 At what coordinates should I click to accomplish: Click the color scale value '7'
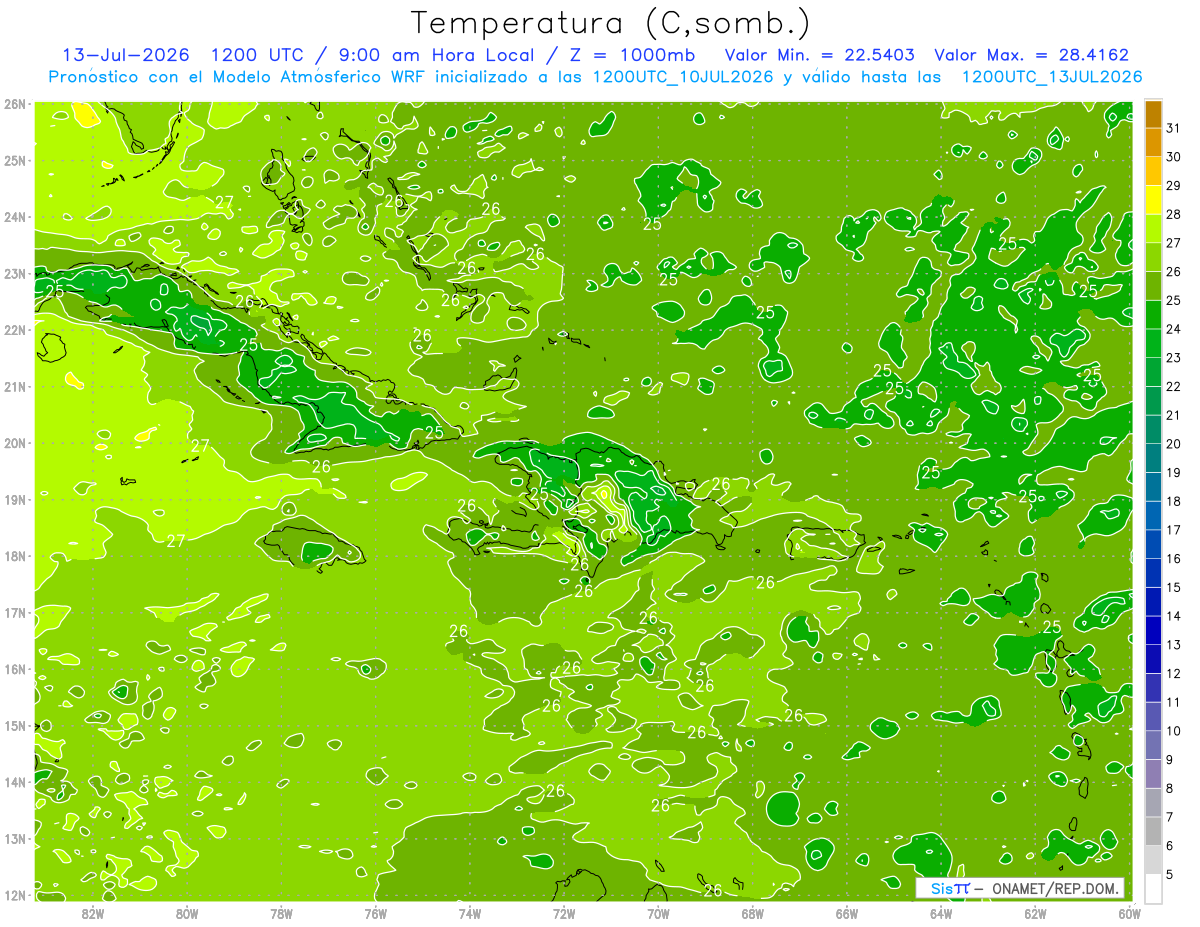click(1170, 817)
